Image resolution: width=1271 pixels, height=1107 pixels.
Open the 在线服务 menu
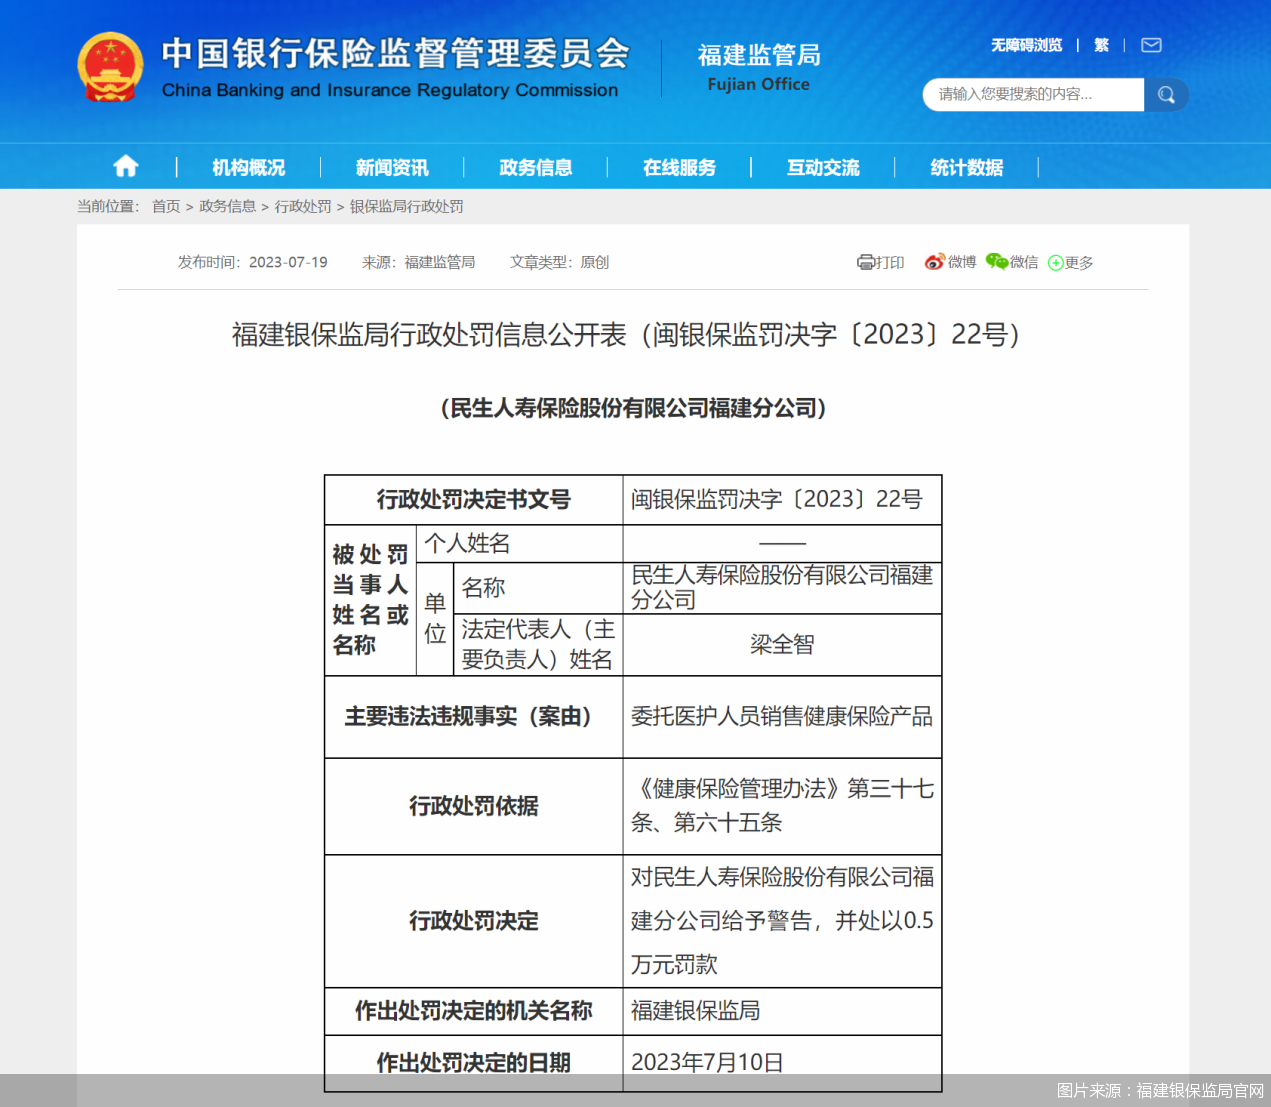click(x=680, y=167)
